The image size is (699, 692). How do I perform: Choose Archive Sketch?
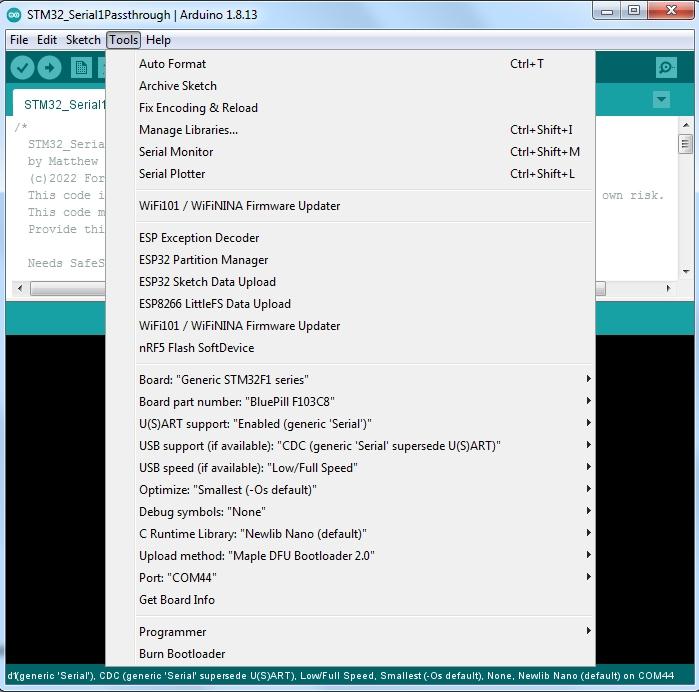[x=350, y=86]
